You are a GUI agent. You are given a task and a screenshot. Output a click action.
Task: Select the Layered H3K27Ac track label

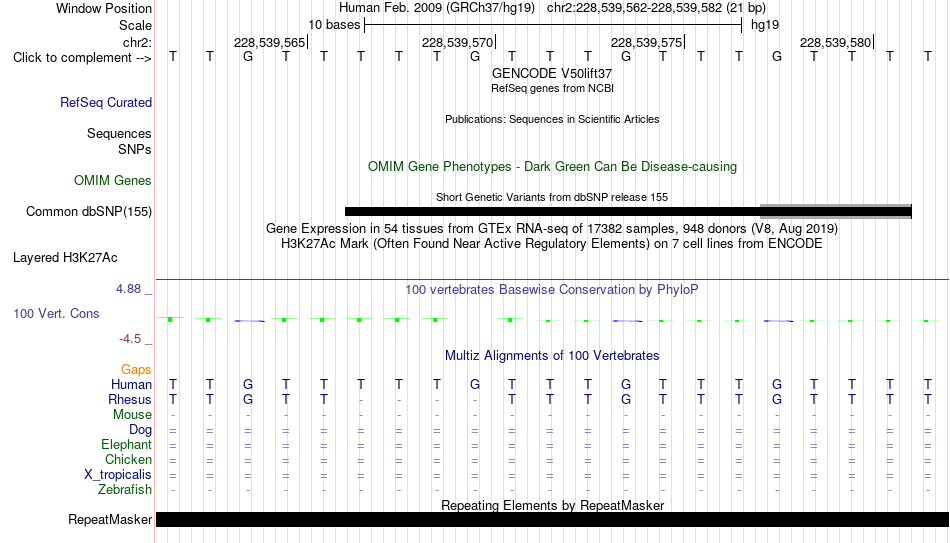coord(65,258)
